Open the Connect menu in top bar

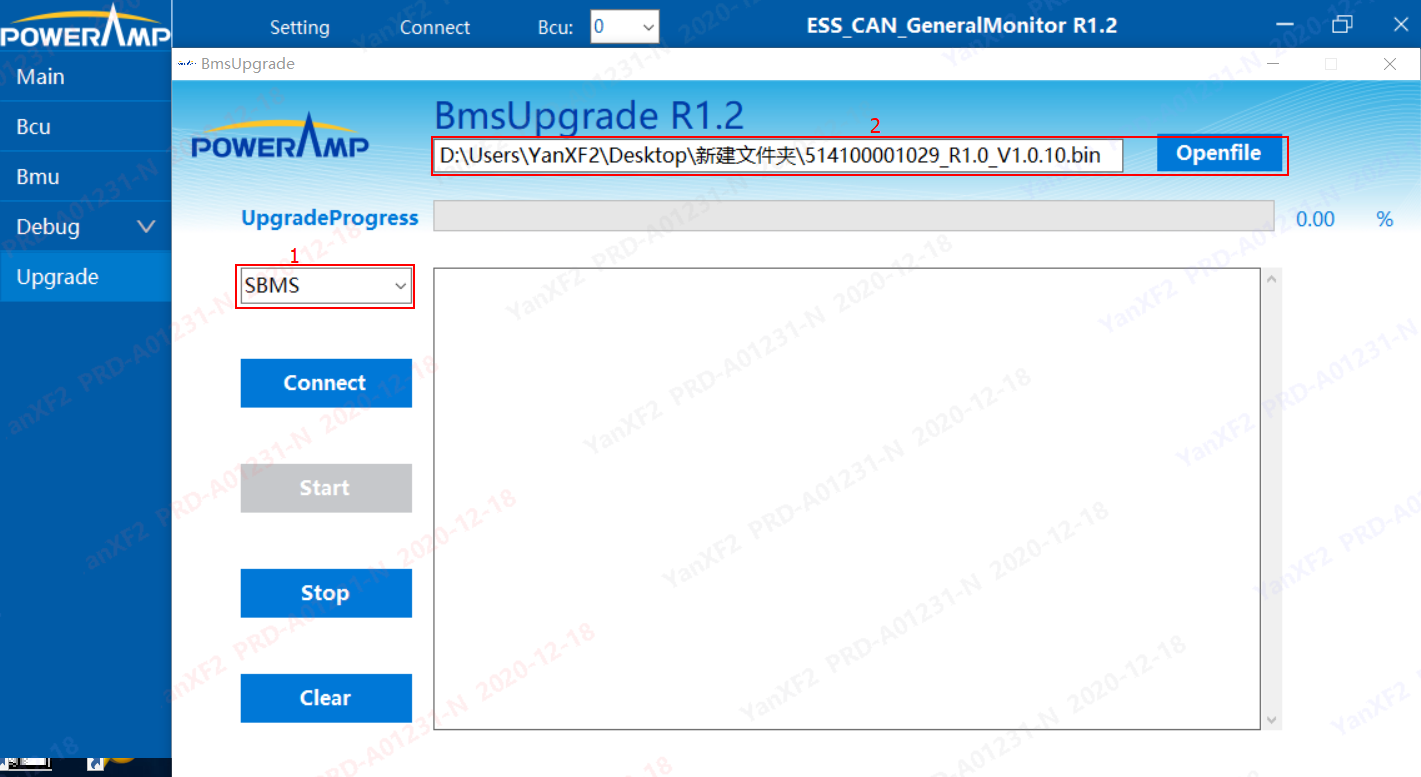point(434,27)
